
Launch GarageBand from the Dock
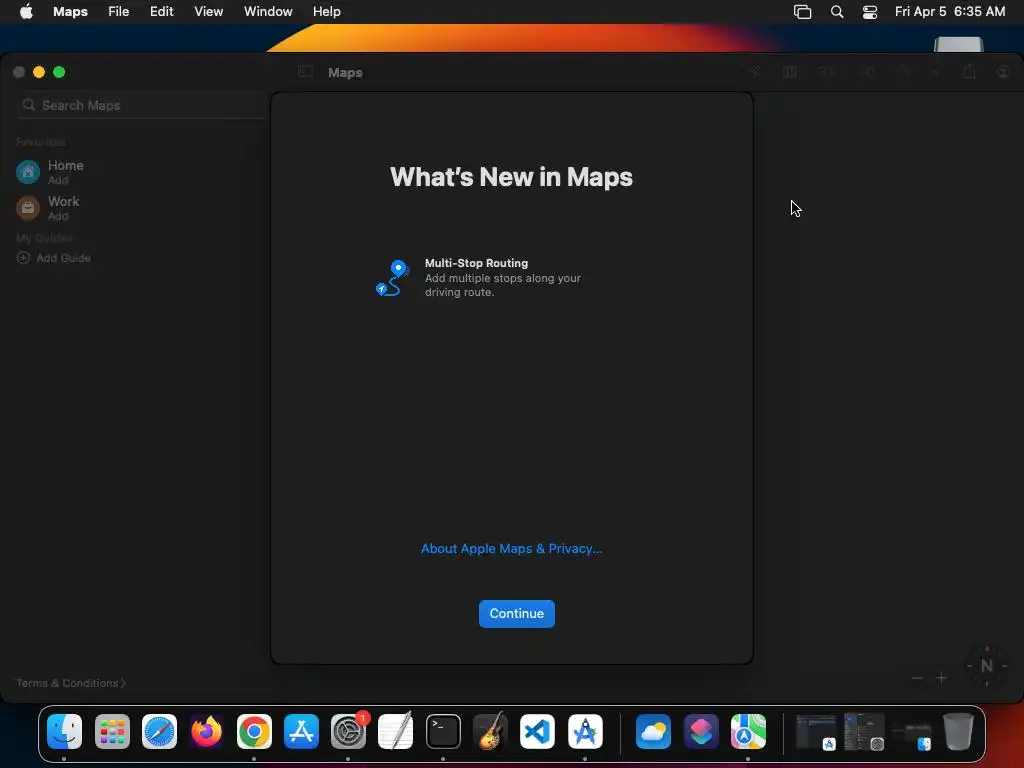tap(490, 731)
